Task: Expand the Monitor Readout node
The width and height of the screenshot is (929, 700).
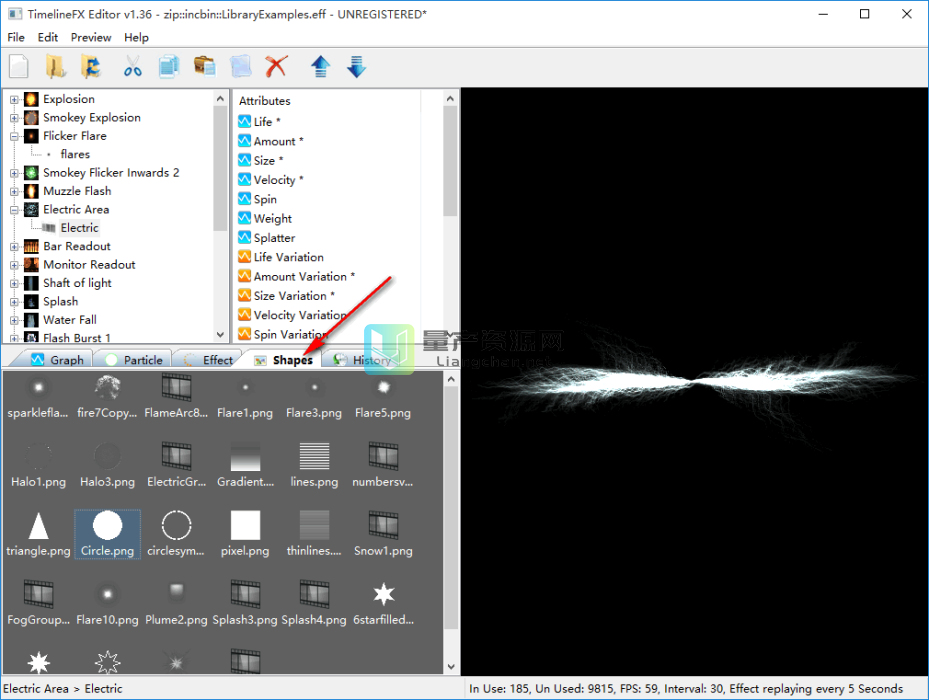Action: click(x=14, y=265)
